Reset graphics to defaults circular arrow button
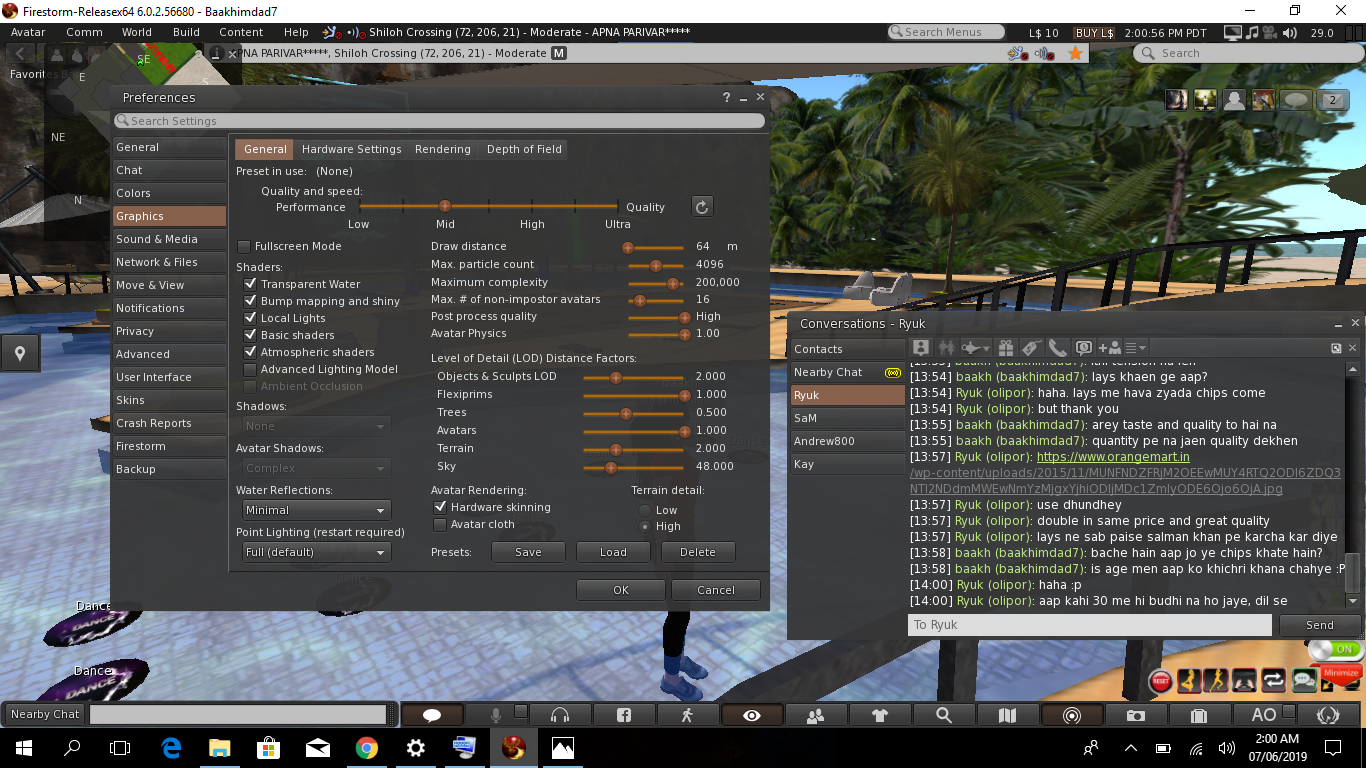The width and height of the screenshot is (1366, 768). click(702, 206)
